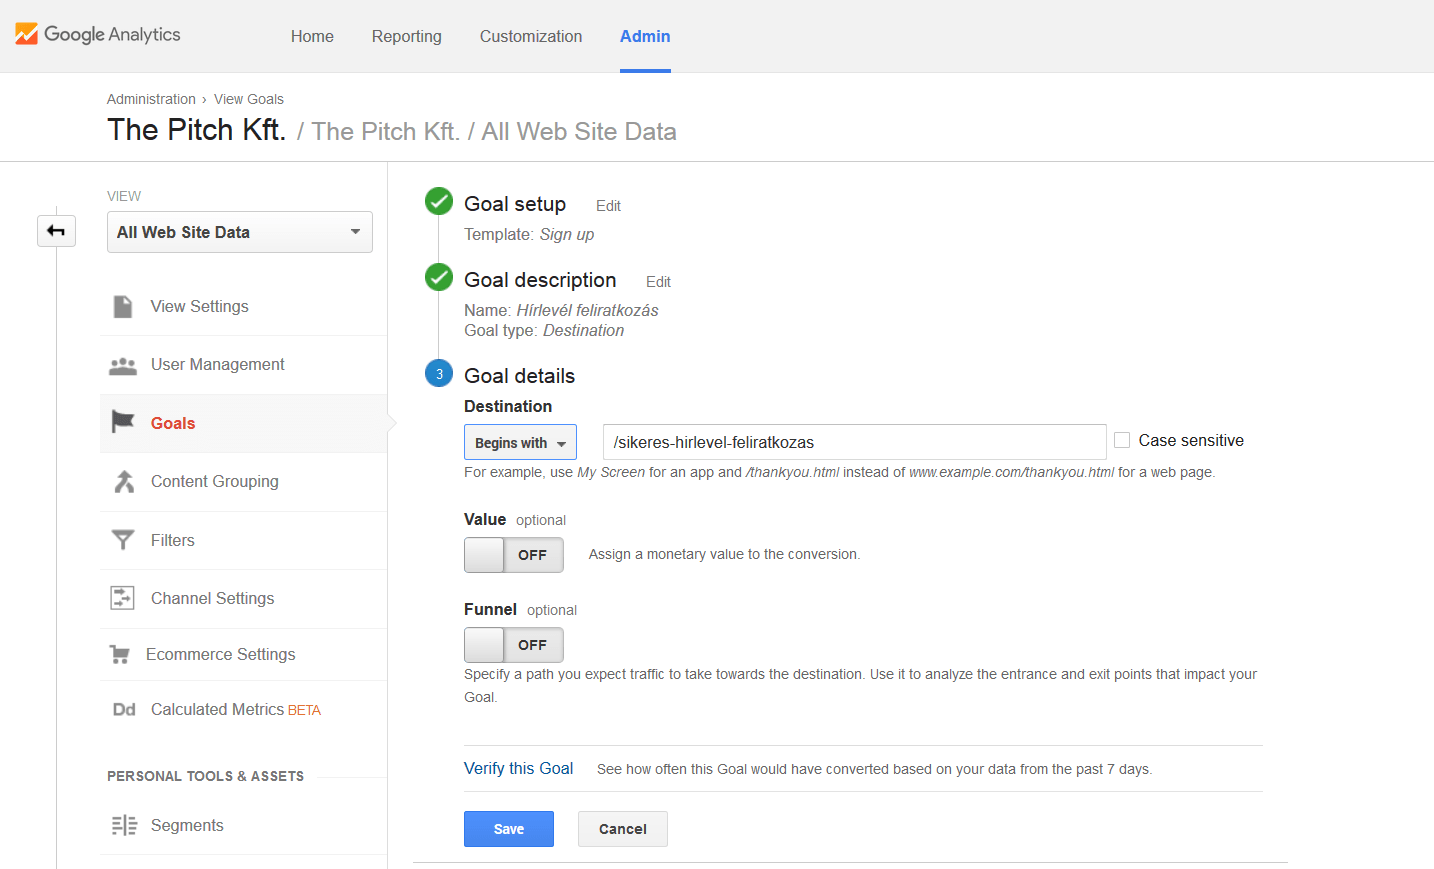Click the Ecommerce Settings cart icon
This screenshot has width=1434, height=869.
coord(120,655)
